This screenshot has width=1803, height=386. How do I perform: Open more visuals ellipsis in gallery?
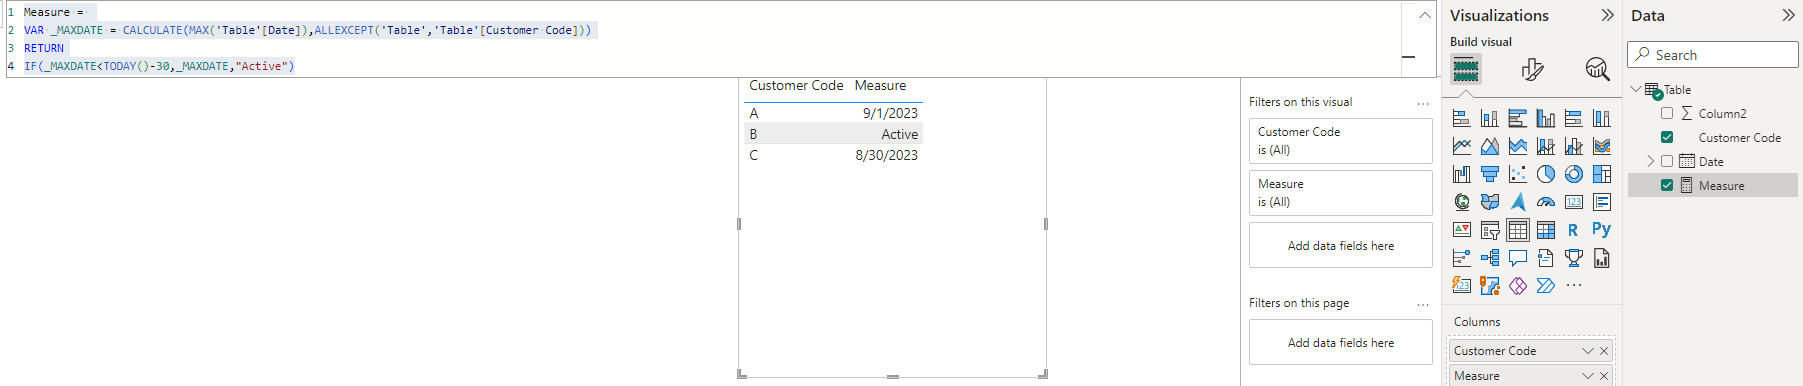point(1574,285)
